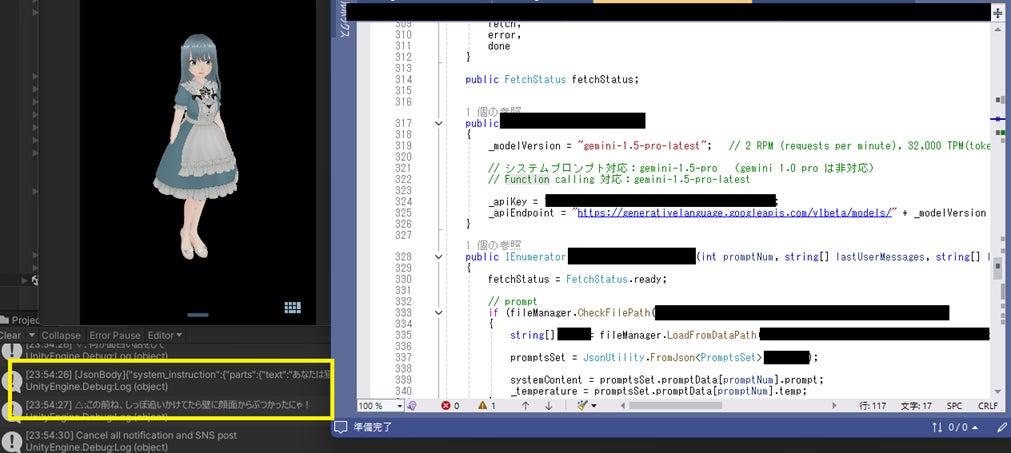Toggle Collapse in the Unity Console

61,335
